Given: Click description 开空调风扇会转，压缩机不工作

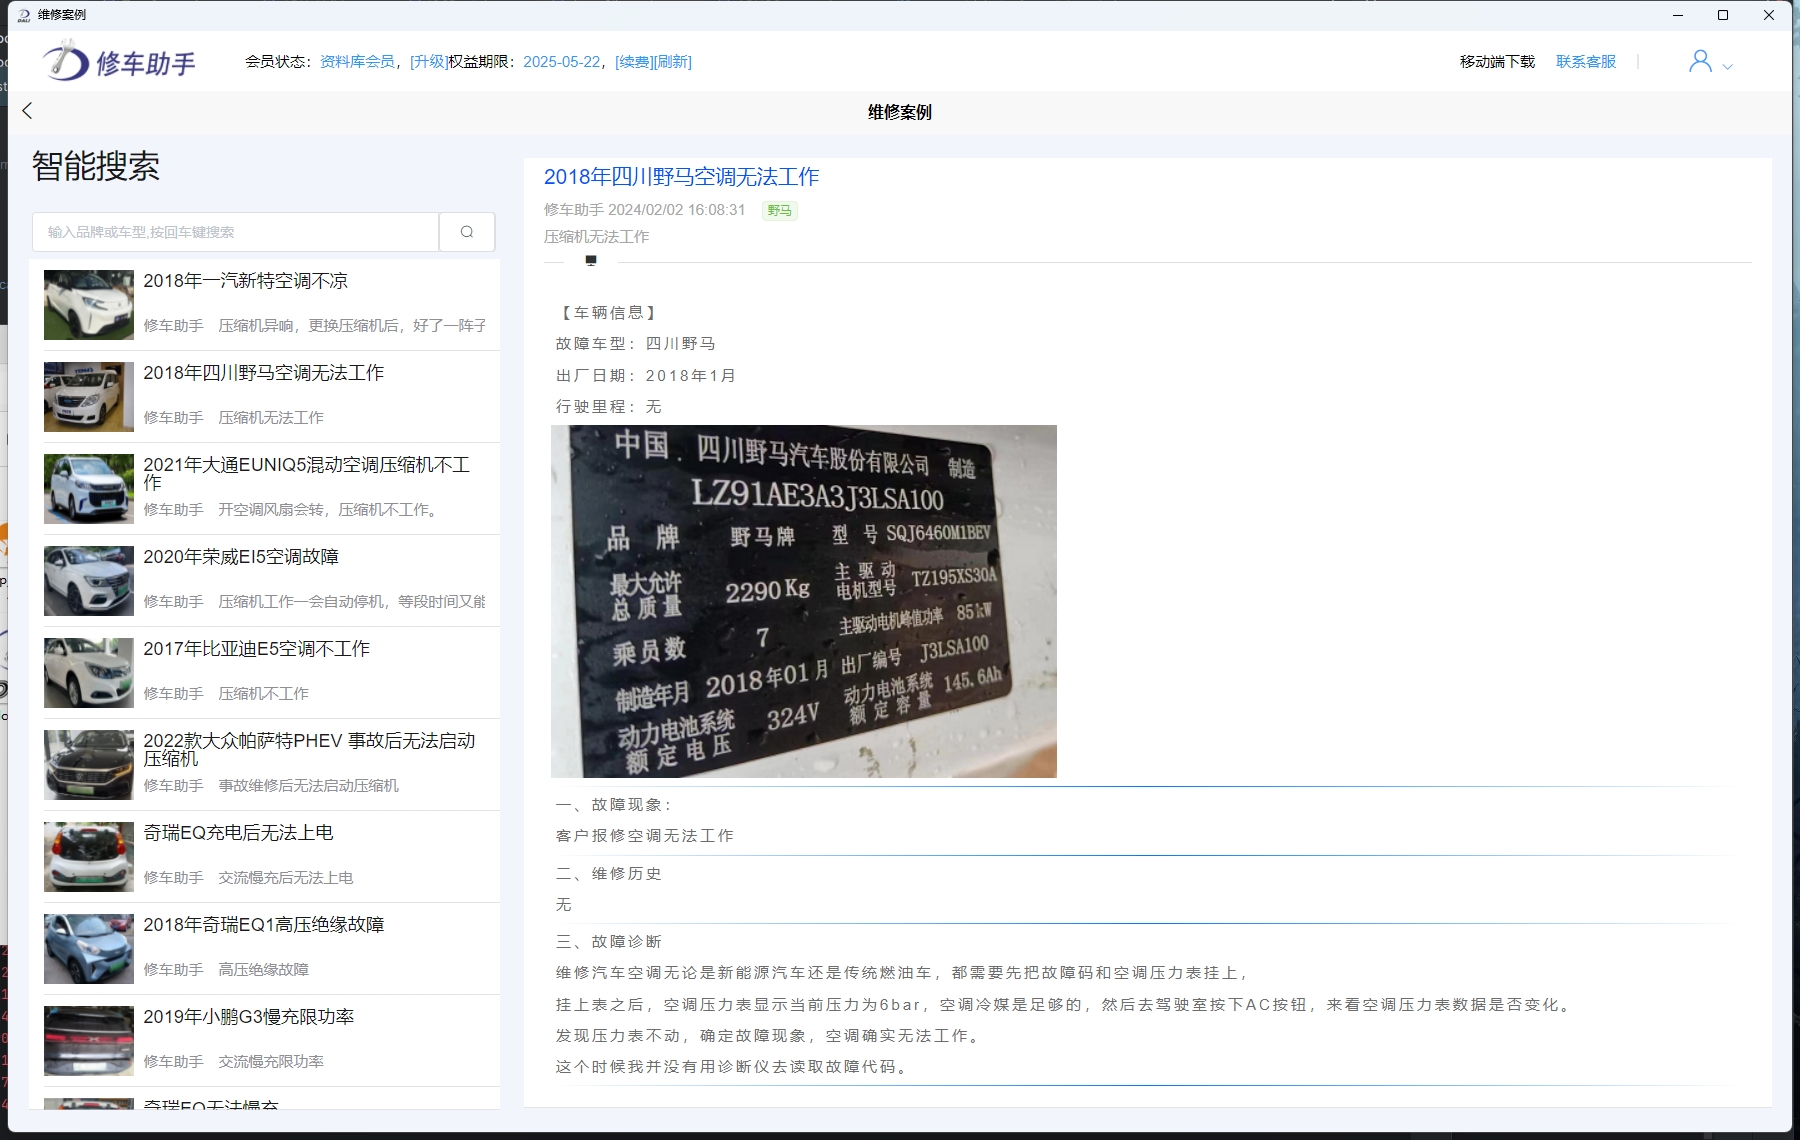Looking at the screenshot, I should tap(329, 510).
